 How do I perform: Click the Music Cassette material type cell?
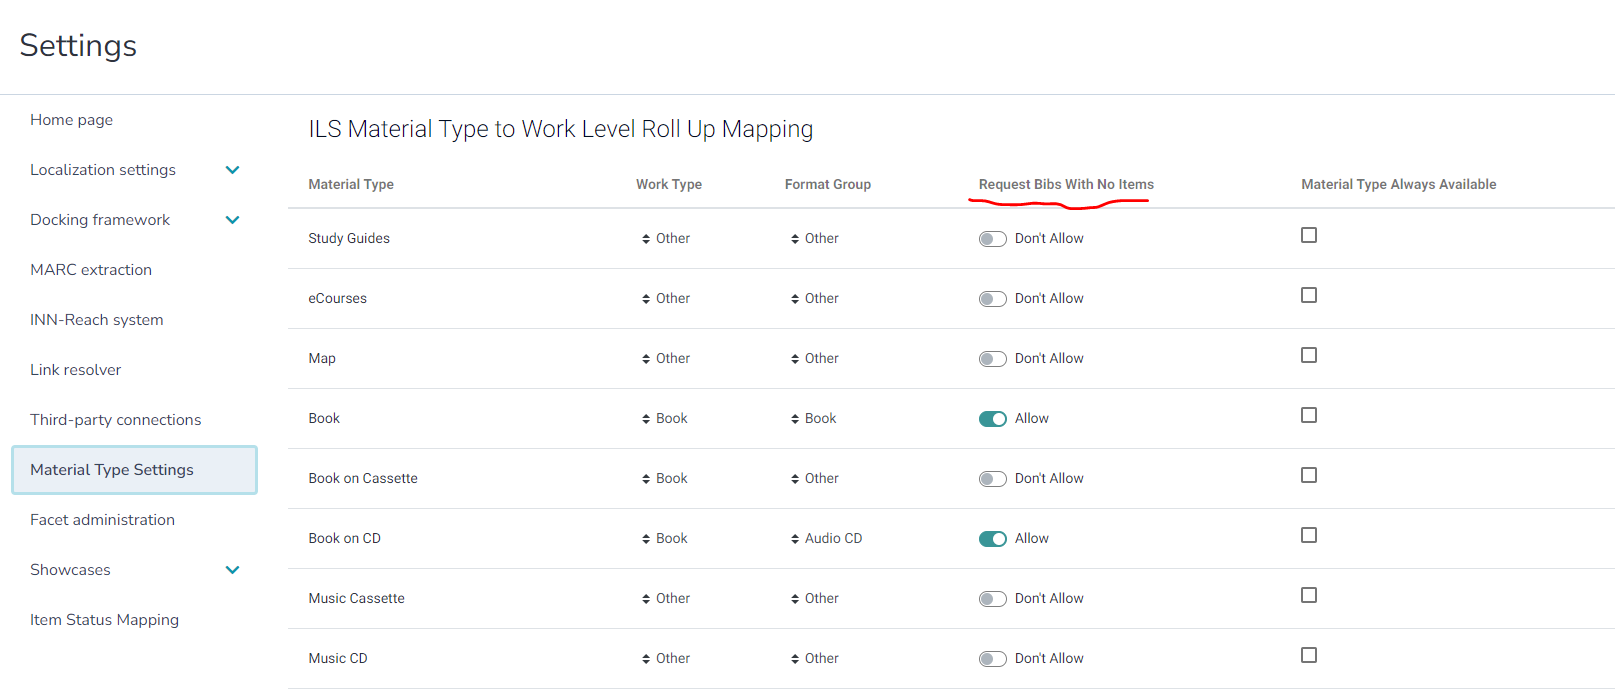pyautogui.click(x=357, y=598)
